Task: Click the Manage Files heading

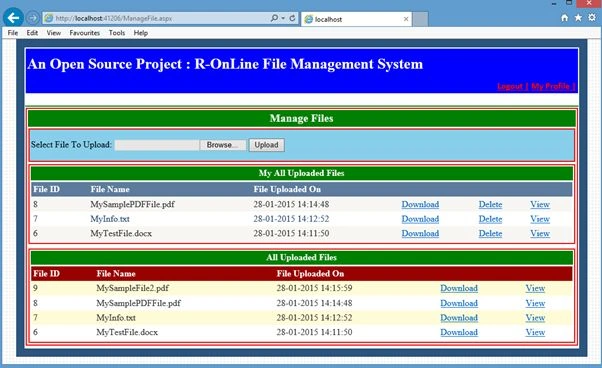Action: (301, 118)
